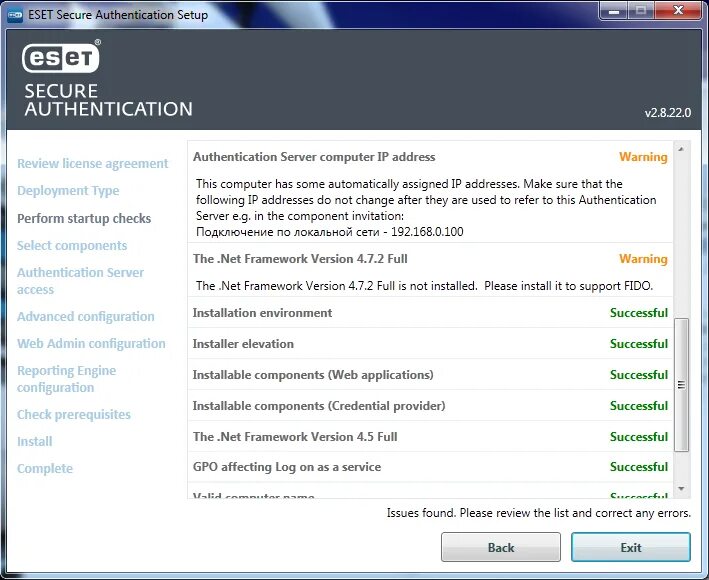
Task: Select Perform startup checks step
Action: 84,218
